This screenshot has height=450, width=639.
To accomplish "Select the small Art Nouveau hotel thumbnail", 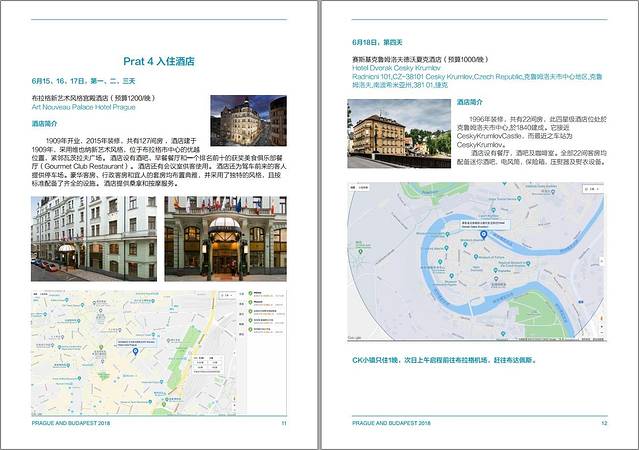I will click(248, 120).
